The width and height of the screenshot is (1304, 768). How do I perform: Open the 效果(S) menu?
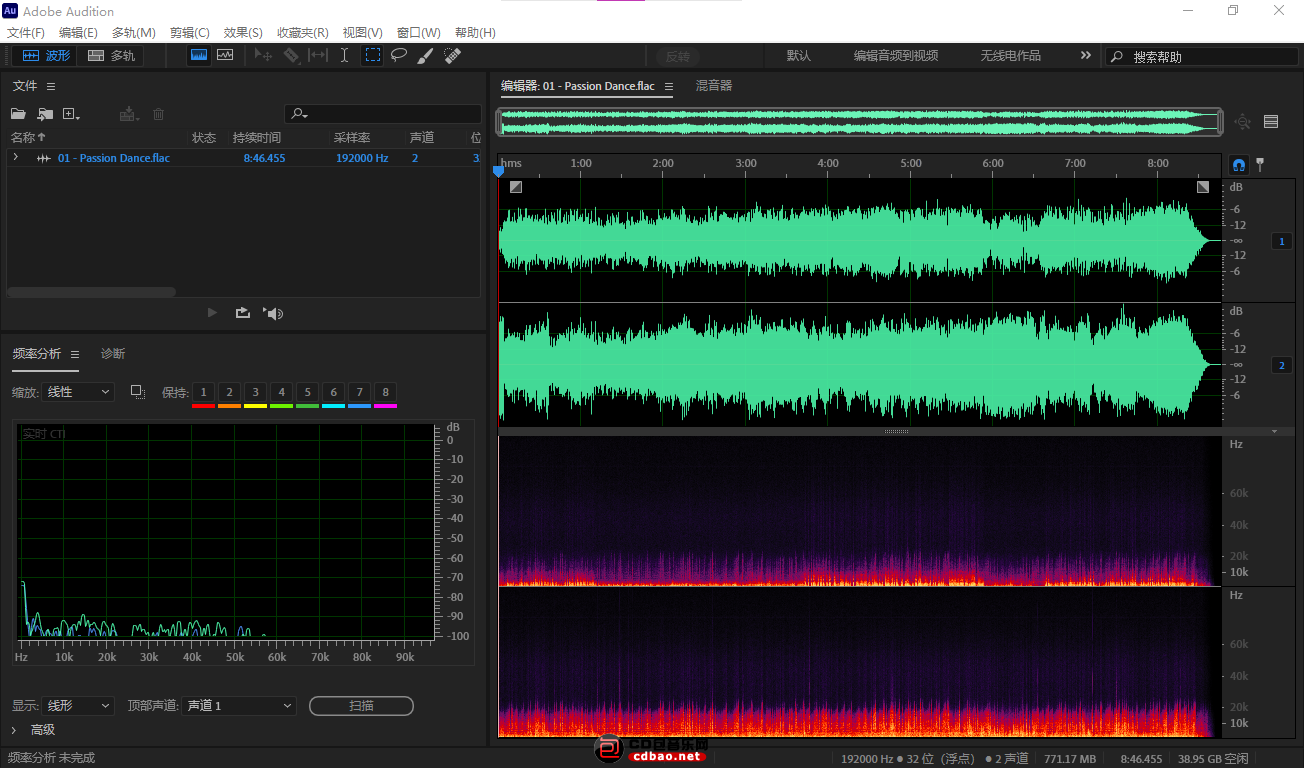243,33
